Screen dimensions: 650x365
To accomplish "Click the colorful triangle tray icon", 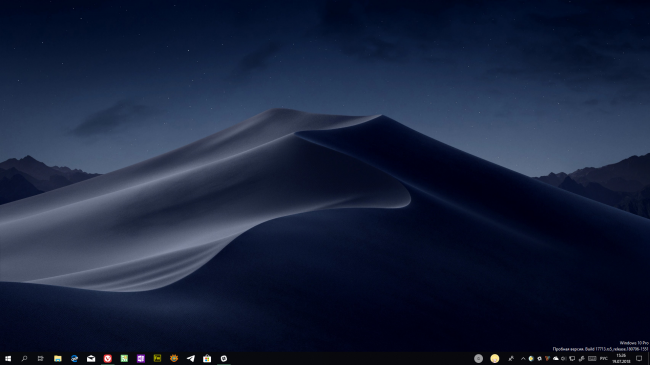I will tap(547, 358).
